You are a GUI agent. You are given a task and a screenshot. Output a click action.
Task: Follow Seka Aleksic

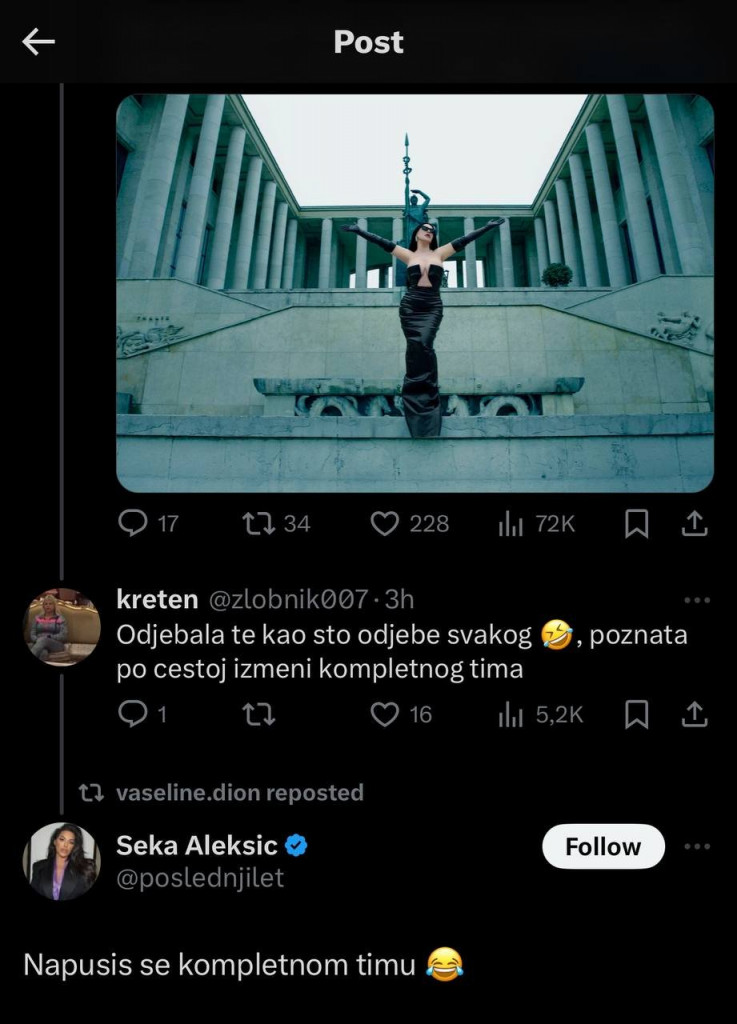point(602,846)
